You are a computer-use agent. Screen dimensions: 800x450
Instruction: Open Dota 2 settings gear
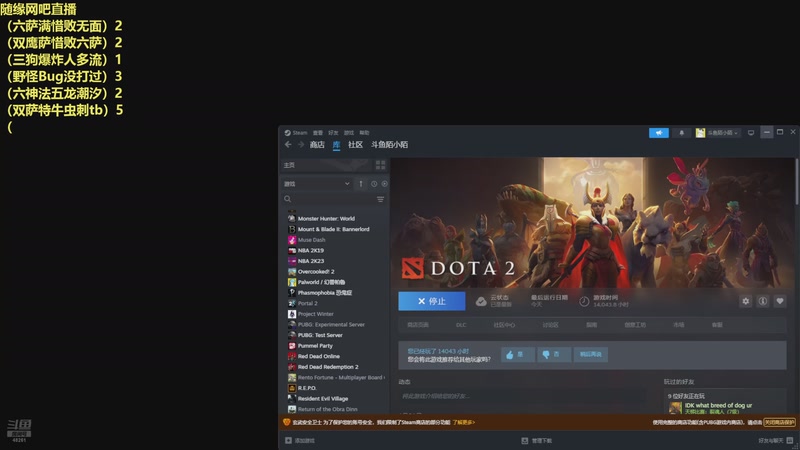746,301
